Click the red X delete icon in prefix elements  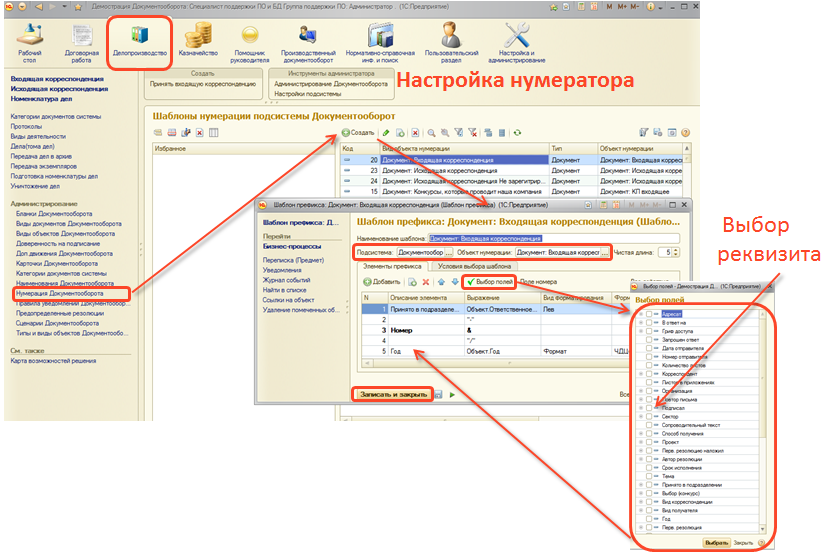click(425, 283)
